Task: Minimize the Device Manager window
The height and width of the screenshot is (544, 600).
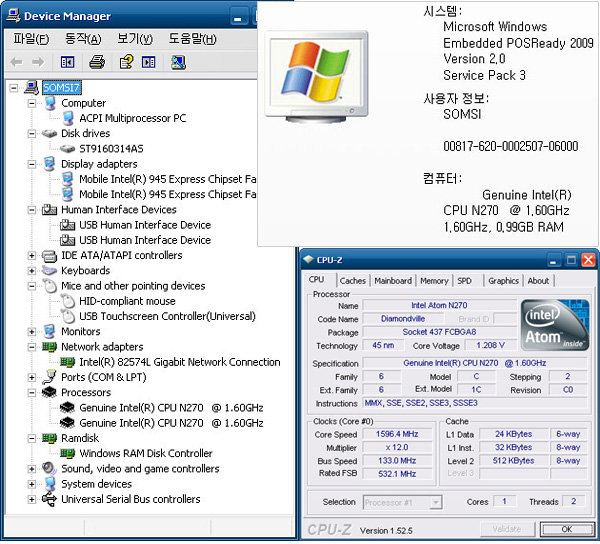Action: (x=238, y=17)
